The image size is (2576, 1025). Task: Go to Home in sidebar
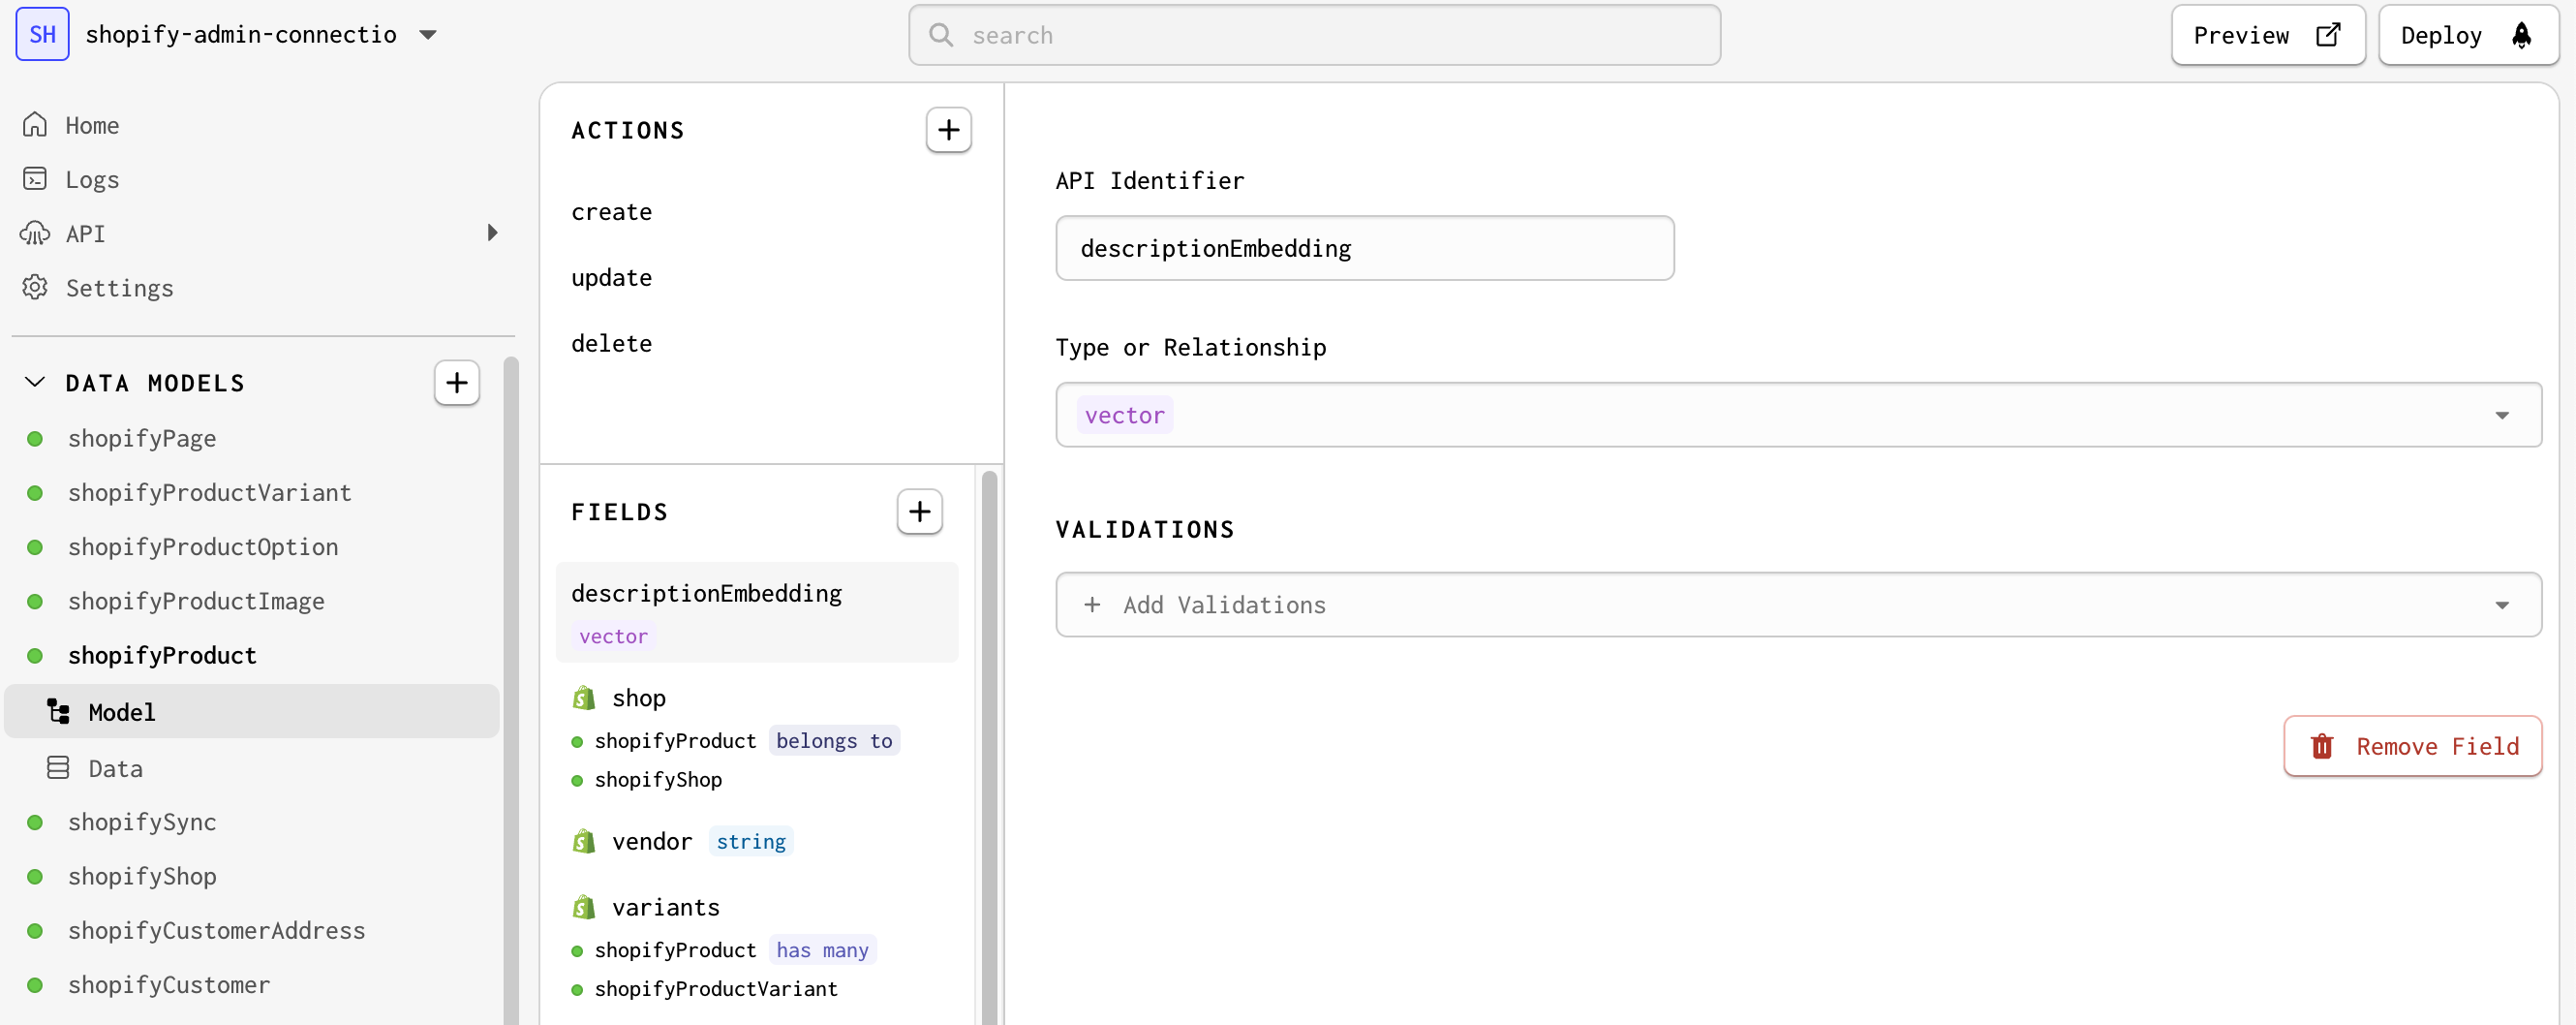(92, 125)
